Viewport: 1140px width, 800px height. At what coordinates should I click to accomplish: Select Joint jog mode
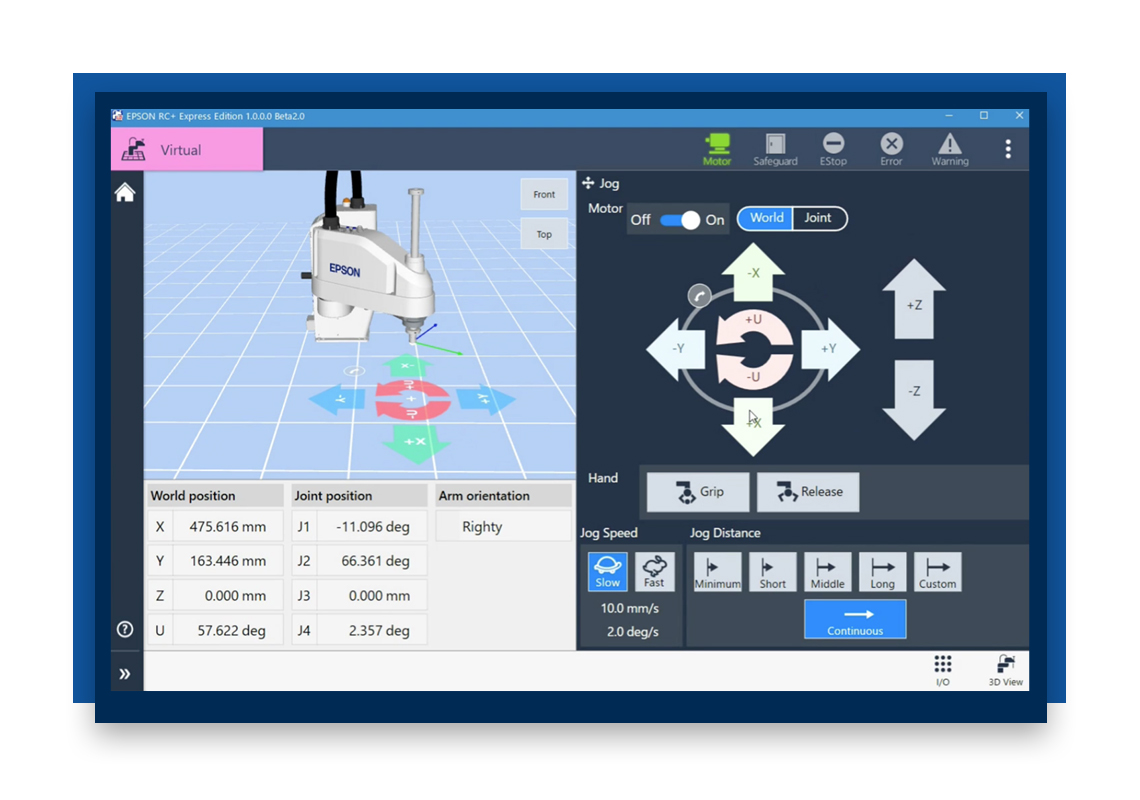click(x=818, y=218)
